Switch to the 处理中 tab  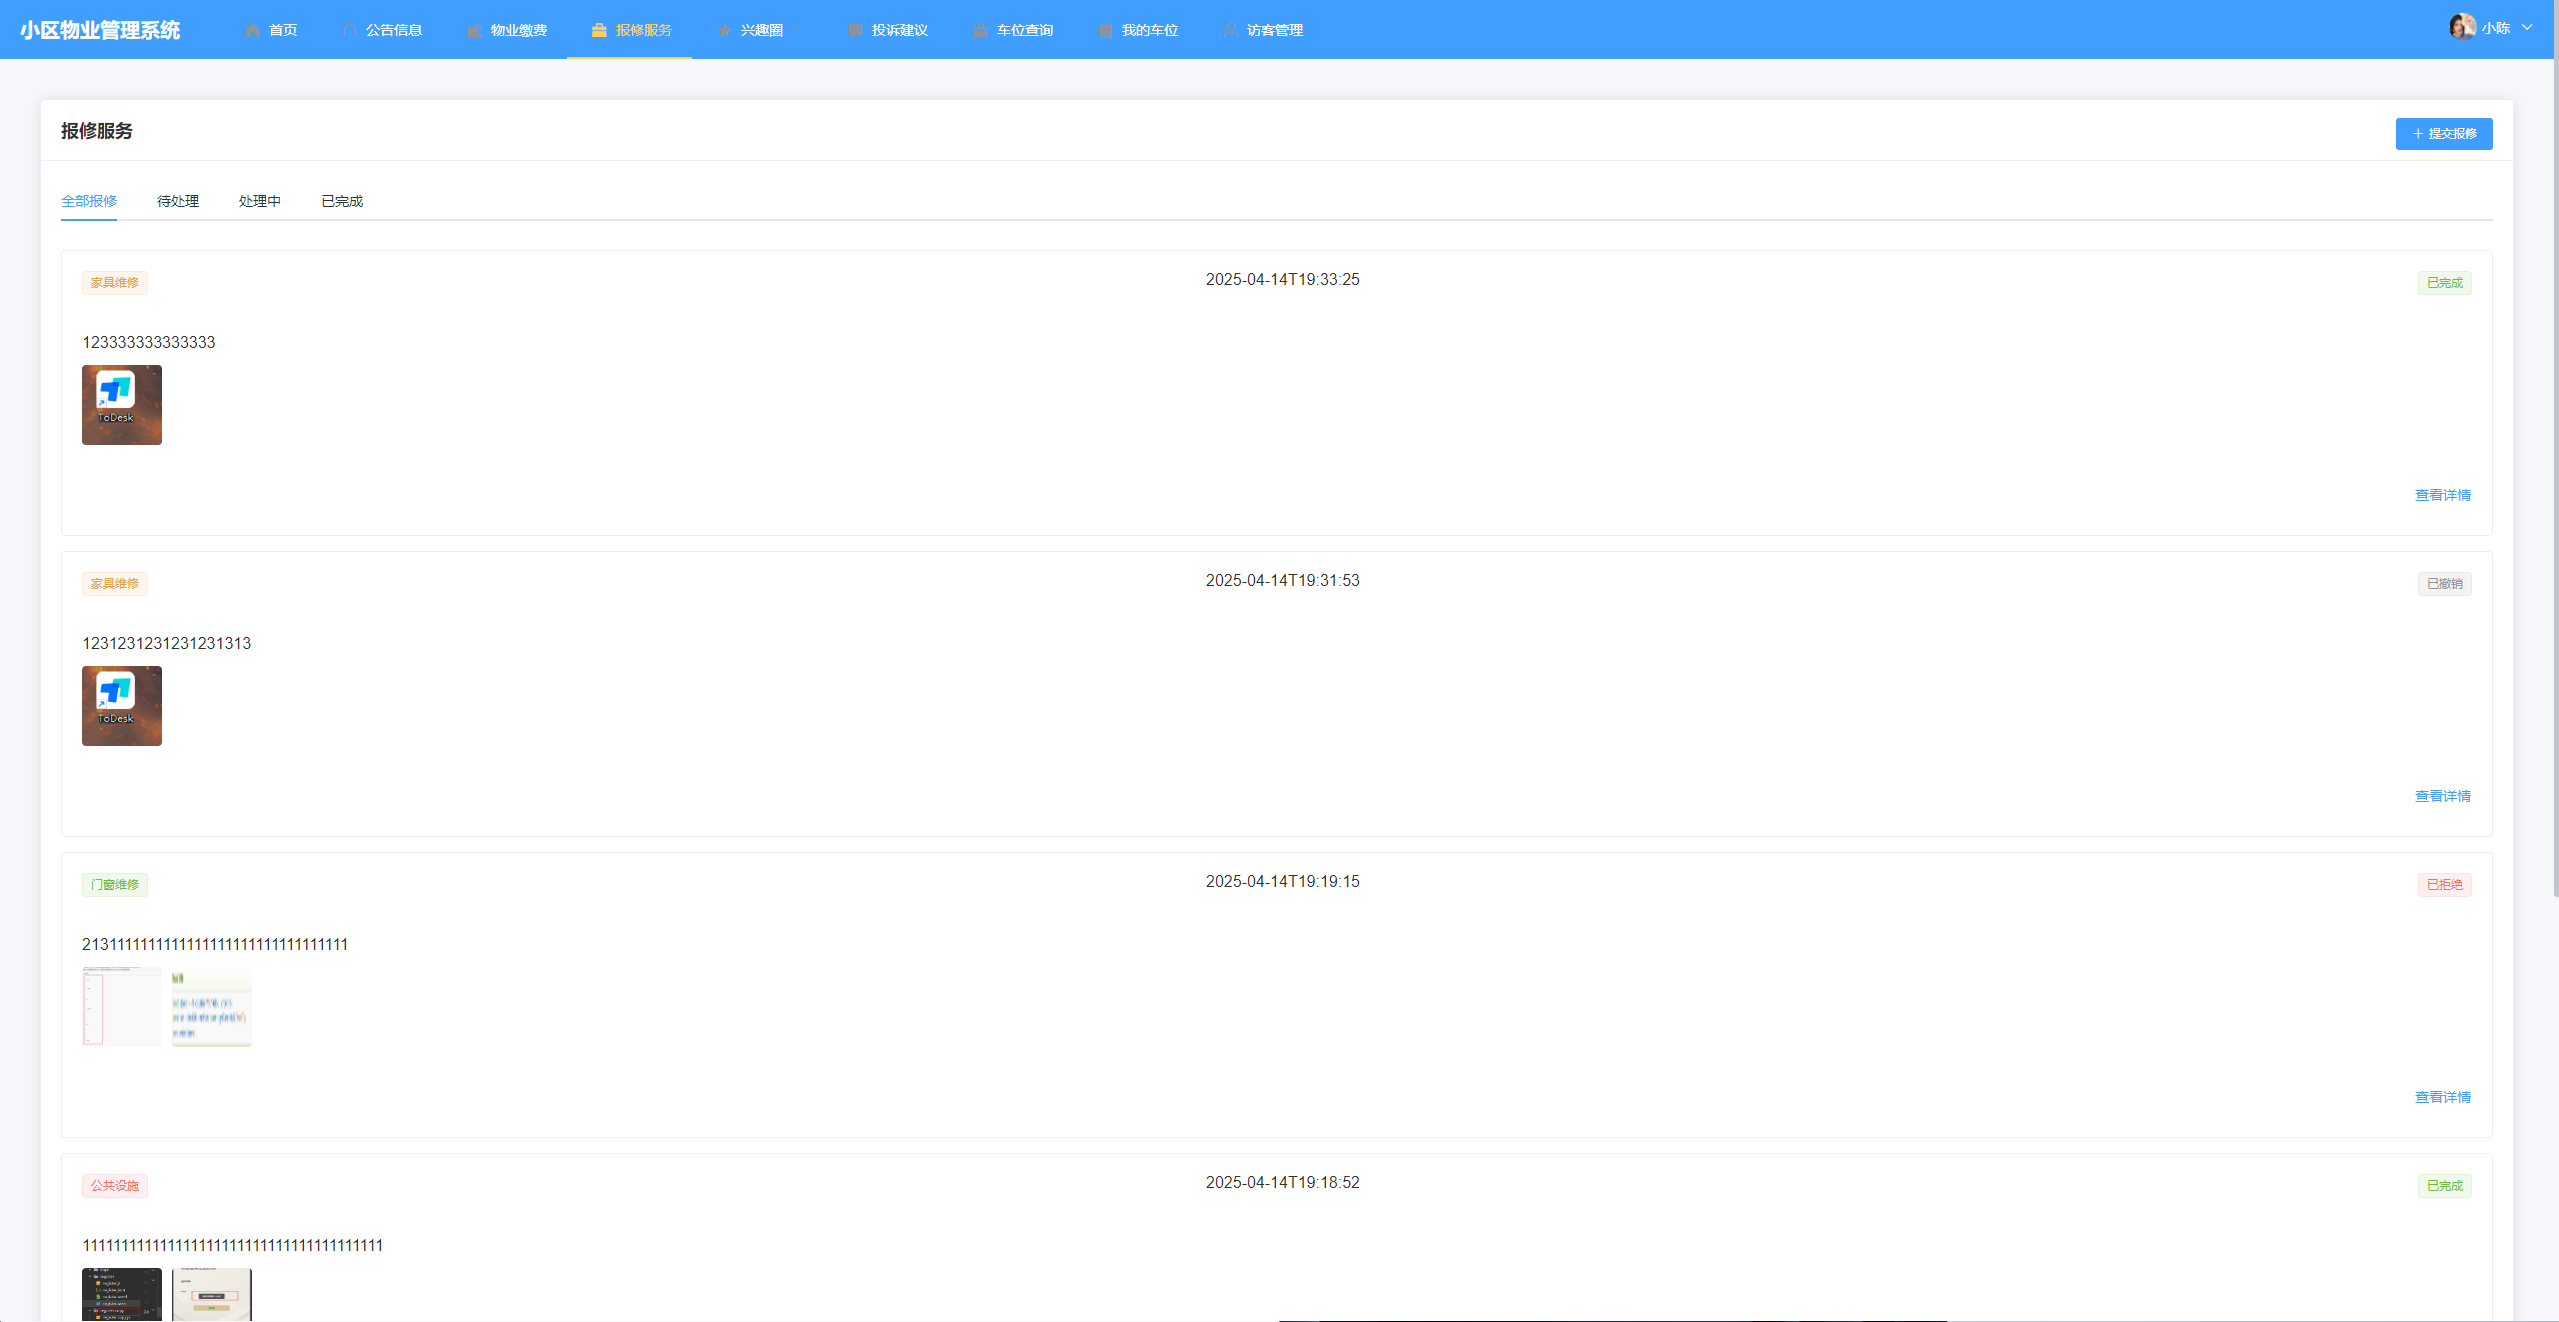point(260,201)
